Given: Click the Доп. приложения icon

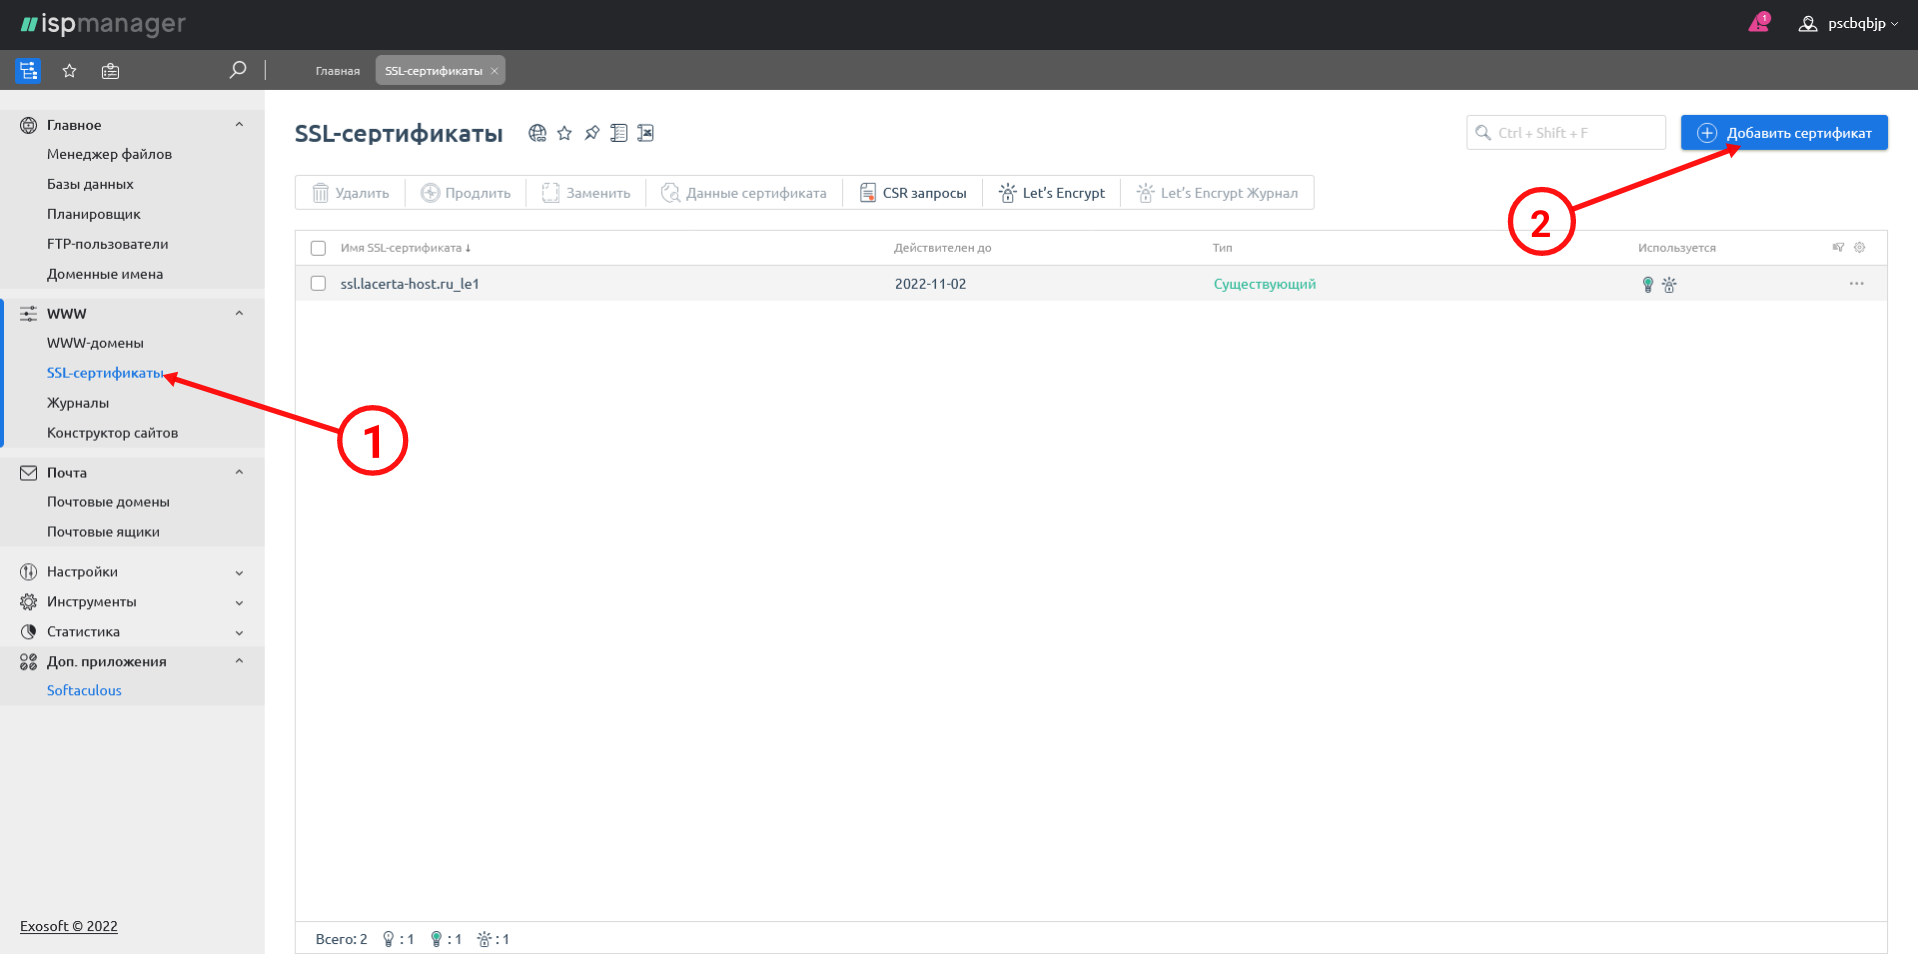Looking at the screenshot, I should click(28, 661).
